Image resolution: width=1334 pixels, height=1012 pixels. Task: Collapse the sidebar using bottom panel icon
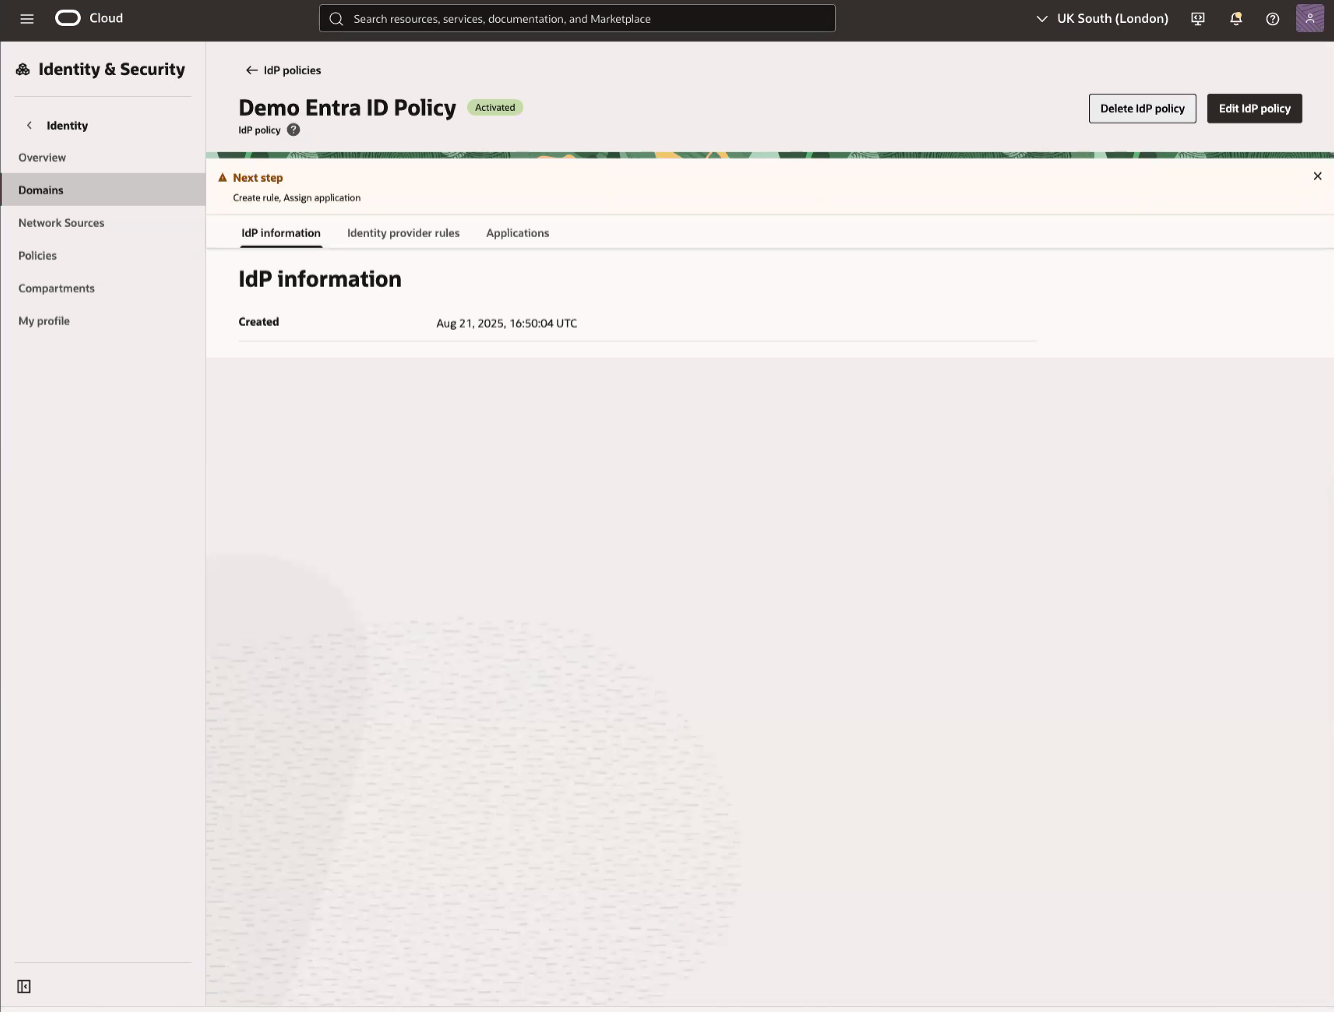click(x=24, y=987)
